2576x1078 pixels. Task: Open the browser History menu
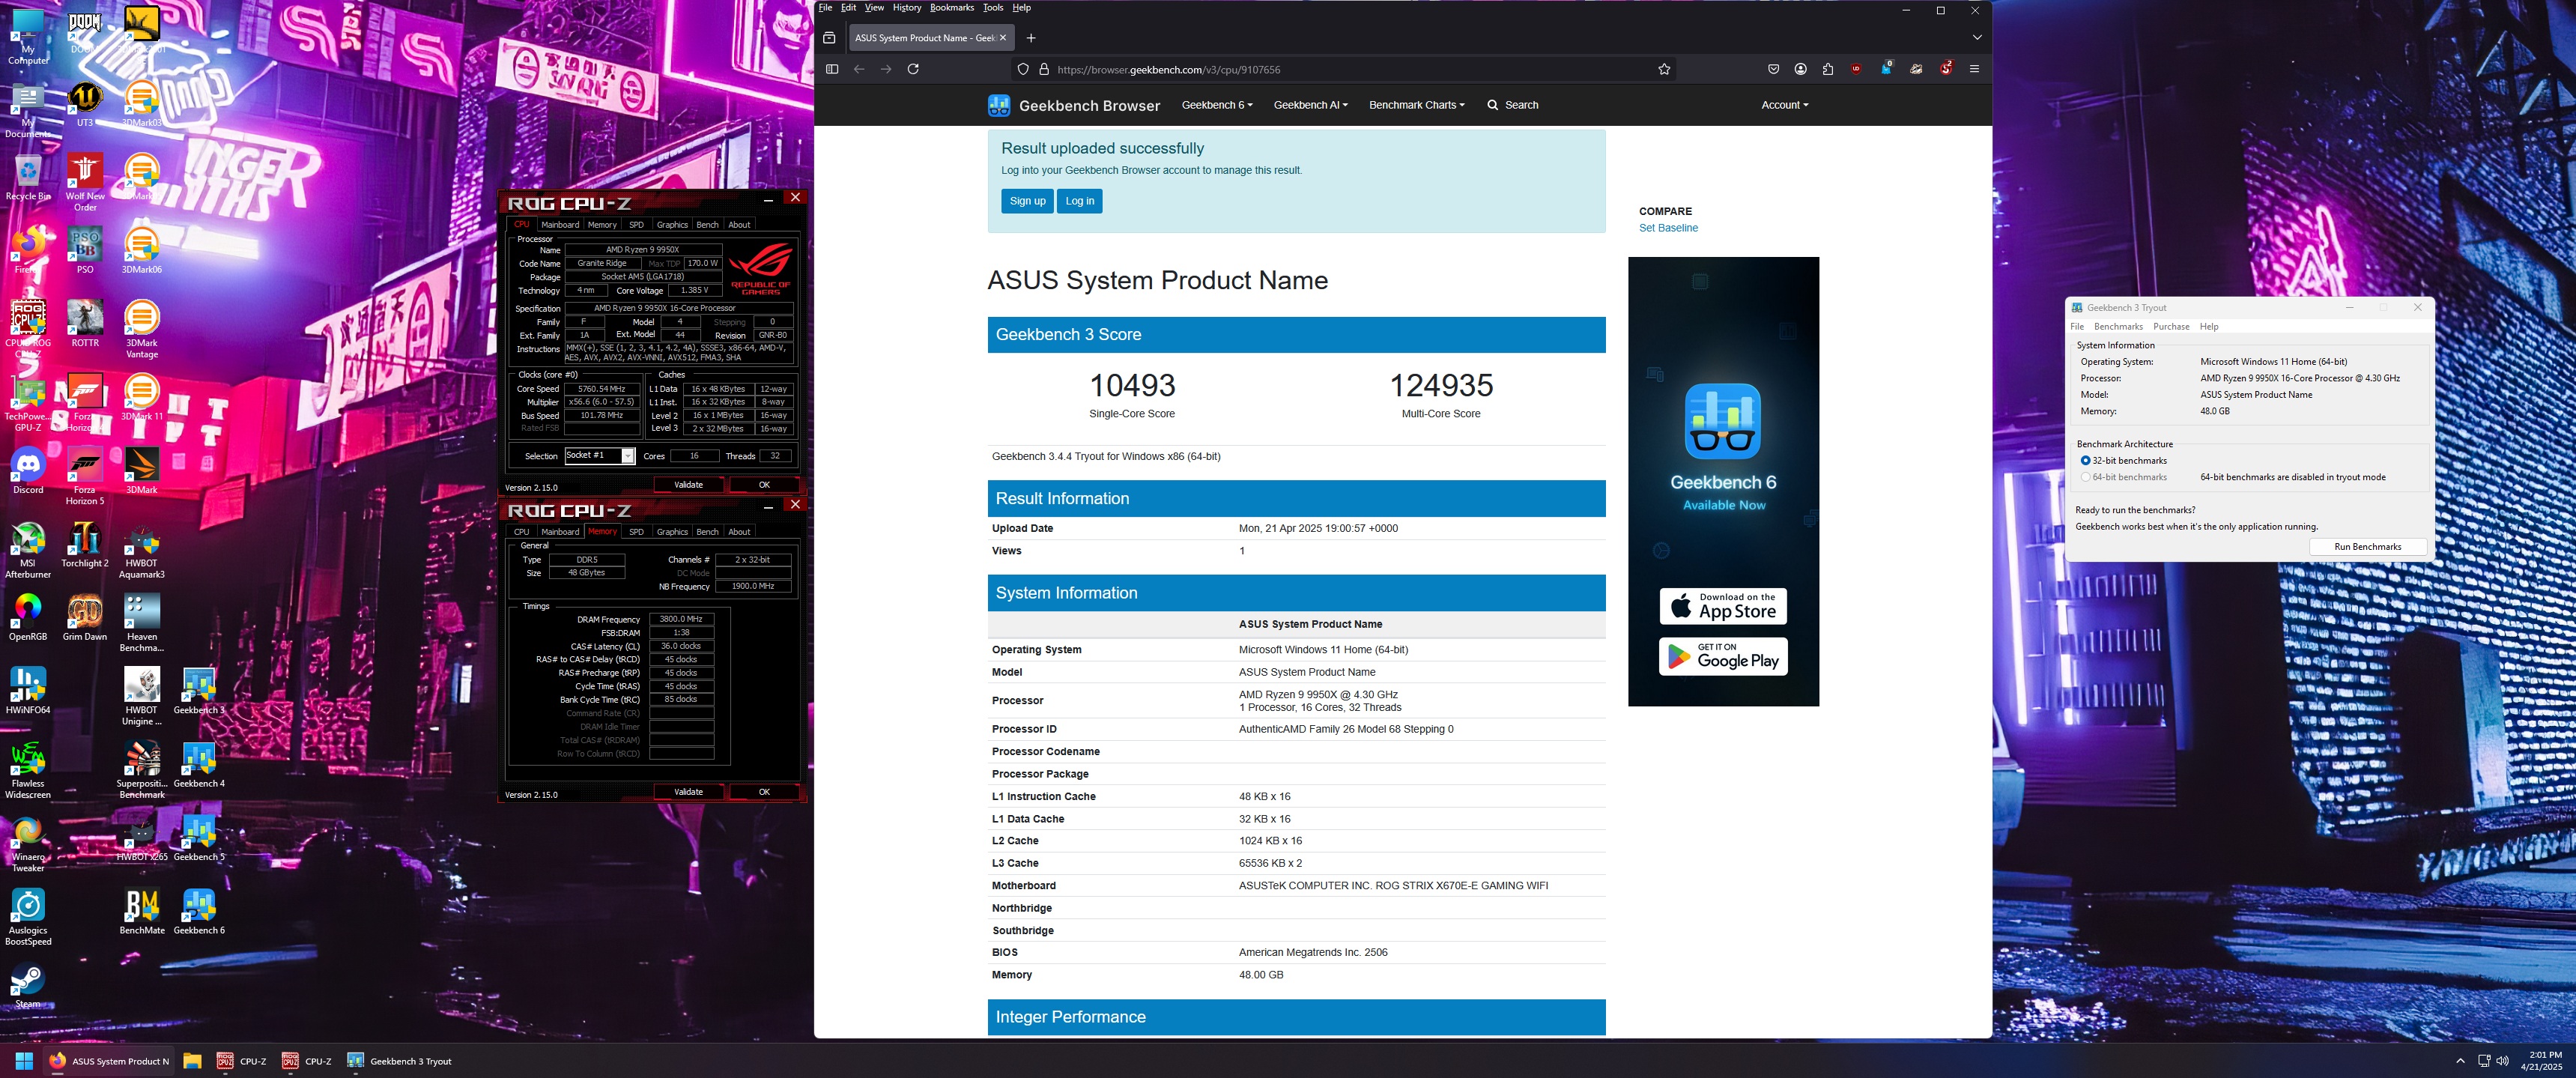906,8
